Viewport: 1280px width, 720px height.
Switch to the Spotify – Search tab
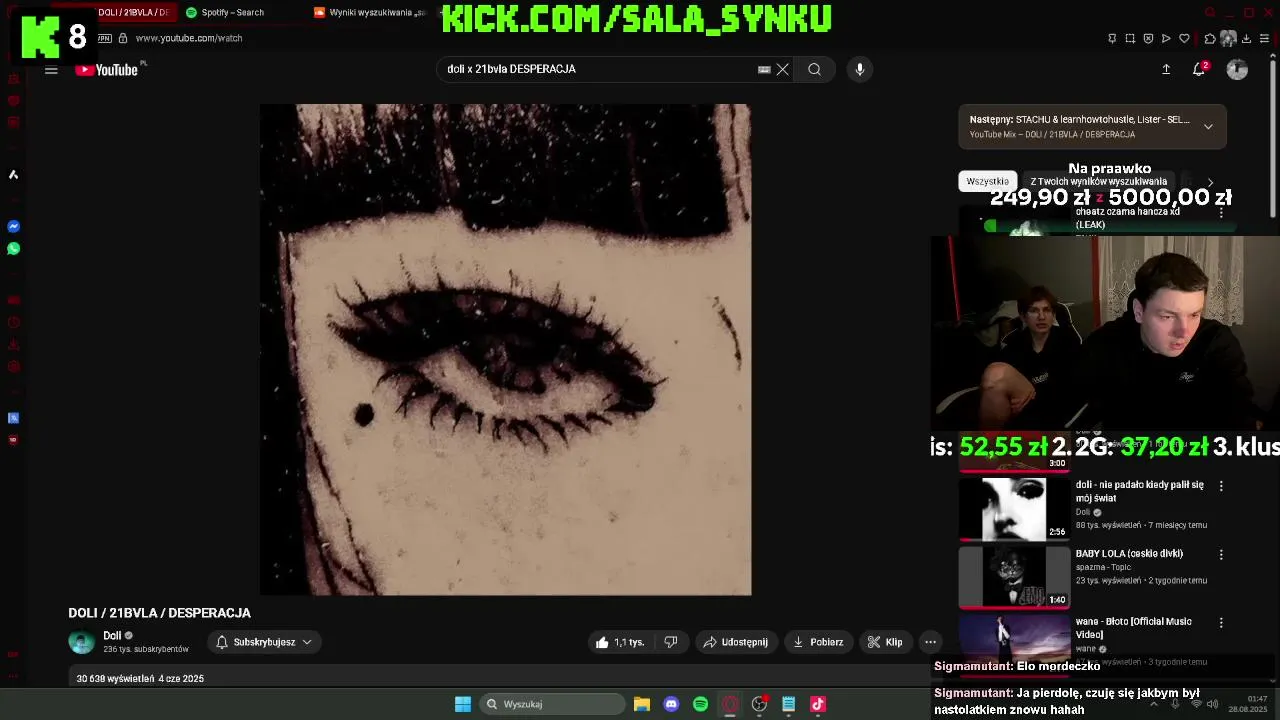pos(232,12)
